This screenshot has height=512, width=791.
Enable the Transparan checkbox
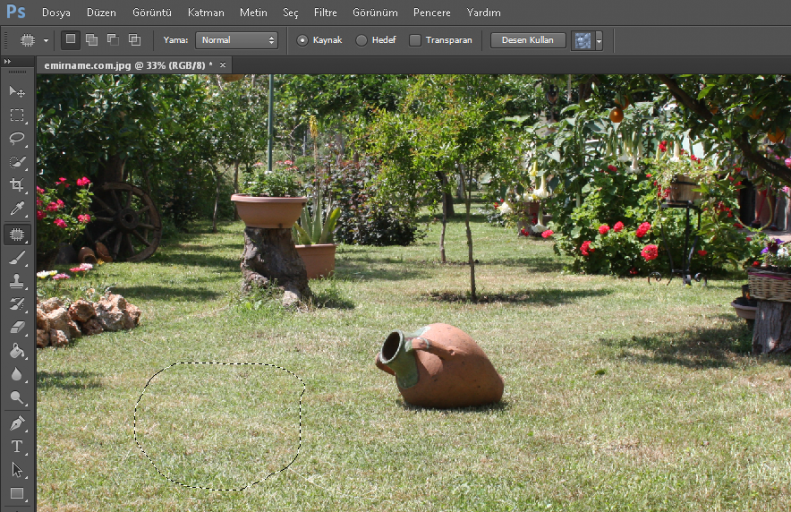(x=415, y=40)
